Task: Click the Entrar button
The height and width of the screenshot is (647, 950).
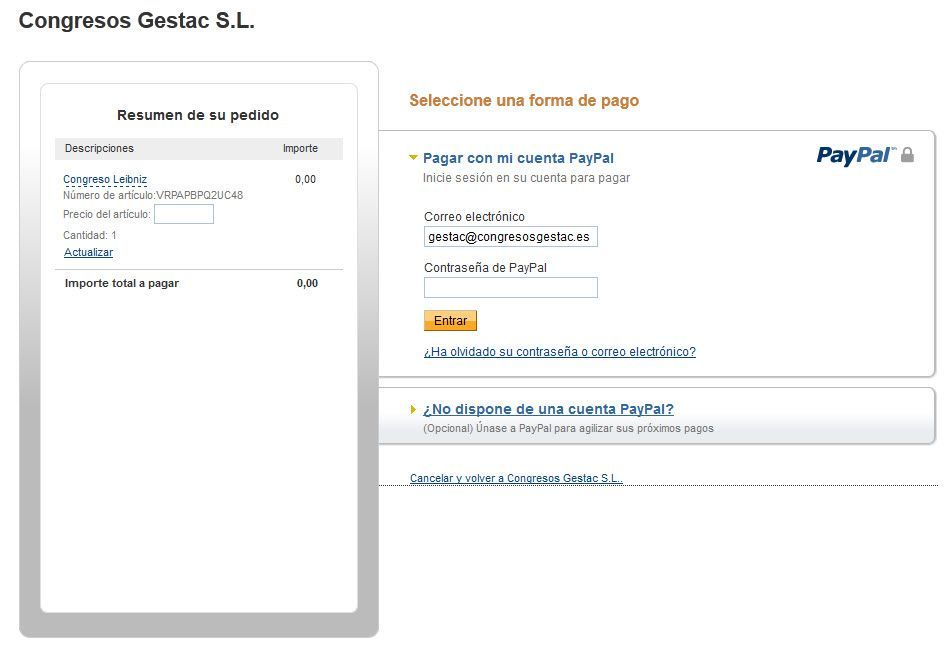Action: pos(450,320)
